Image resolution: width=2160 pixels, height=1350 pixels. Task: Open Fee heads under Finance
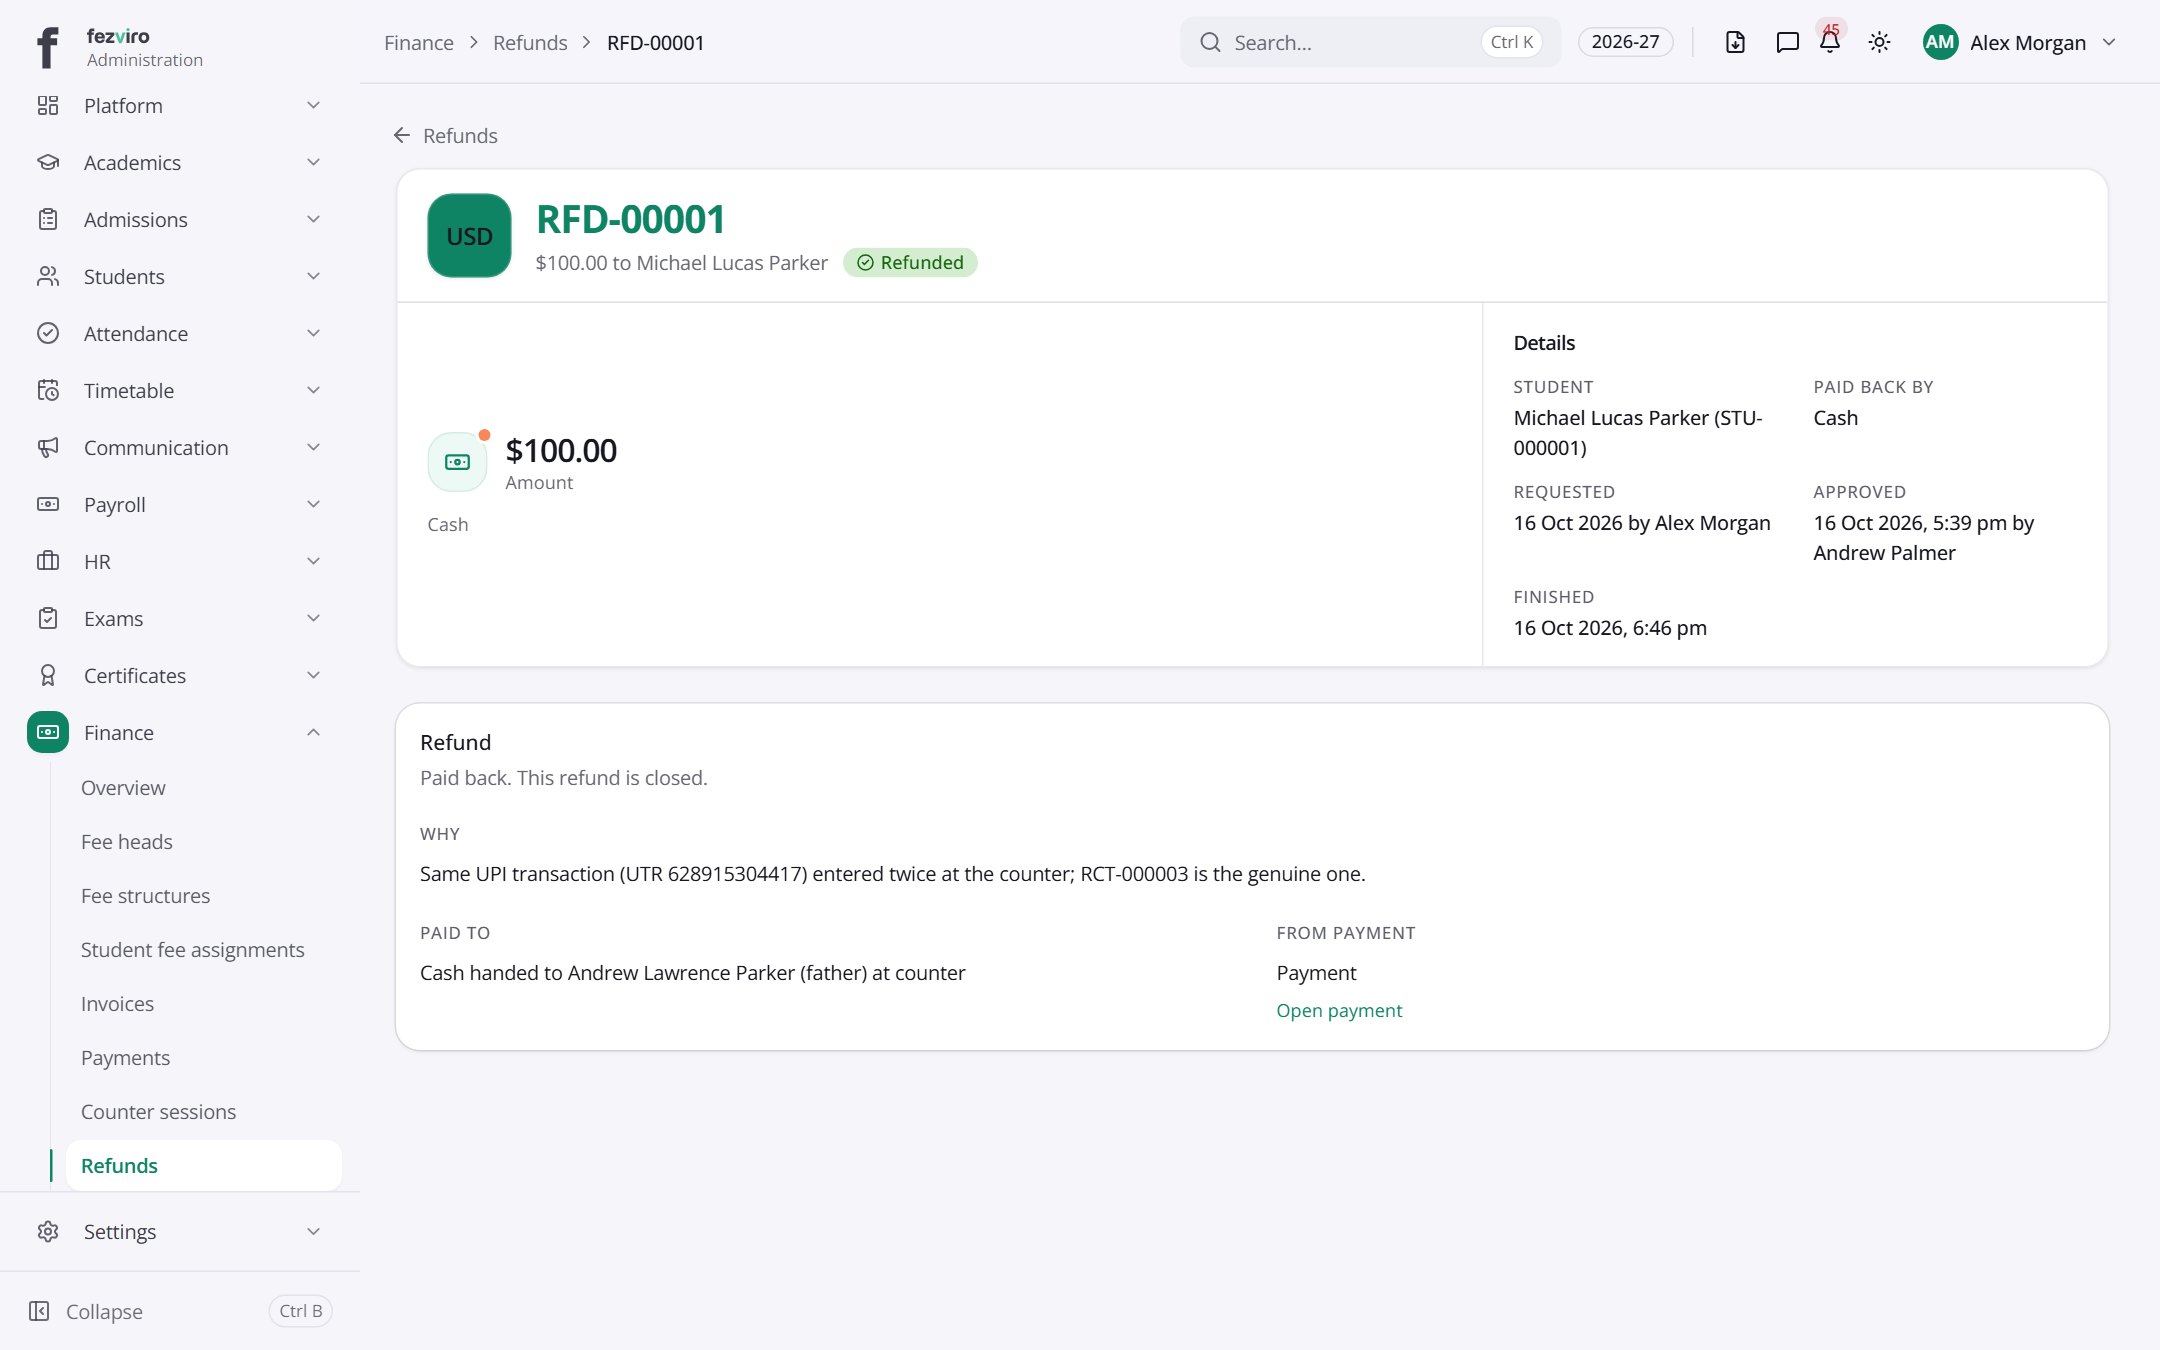pyautogui.click(x=127, y=841)
